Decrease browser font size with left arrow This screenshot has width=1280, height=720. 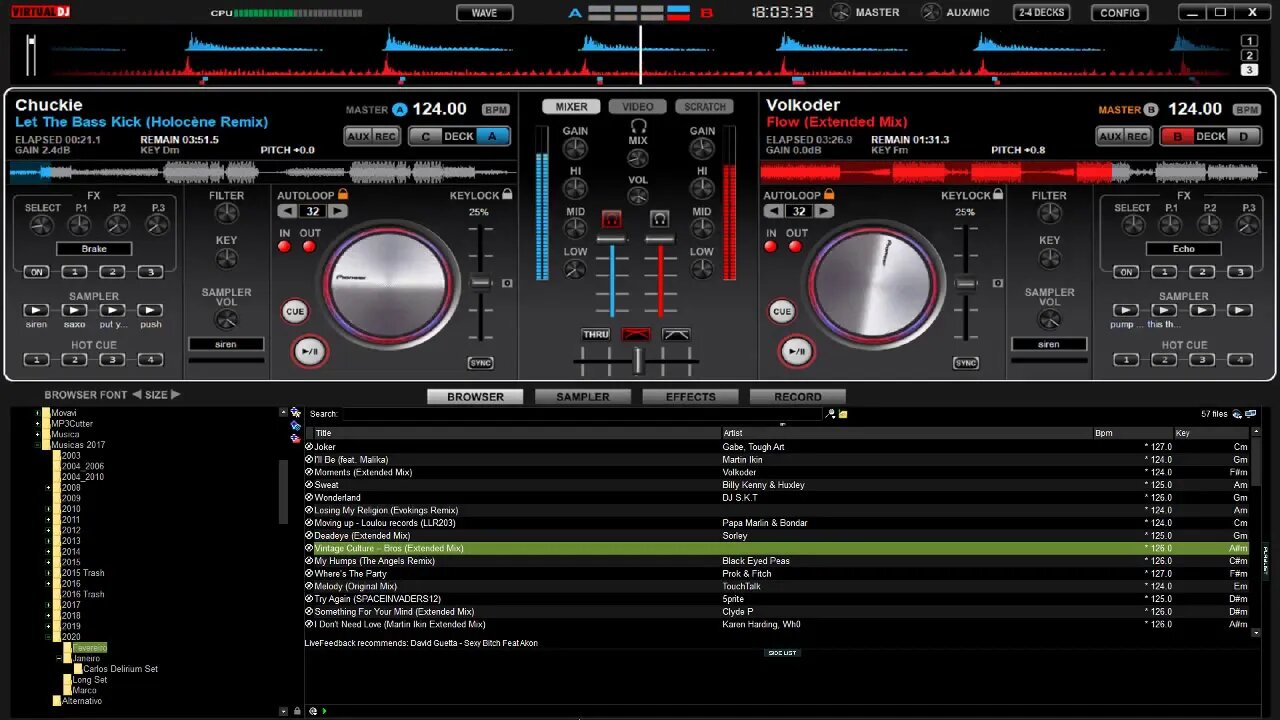click(137, 395)
